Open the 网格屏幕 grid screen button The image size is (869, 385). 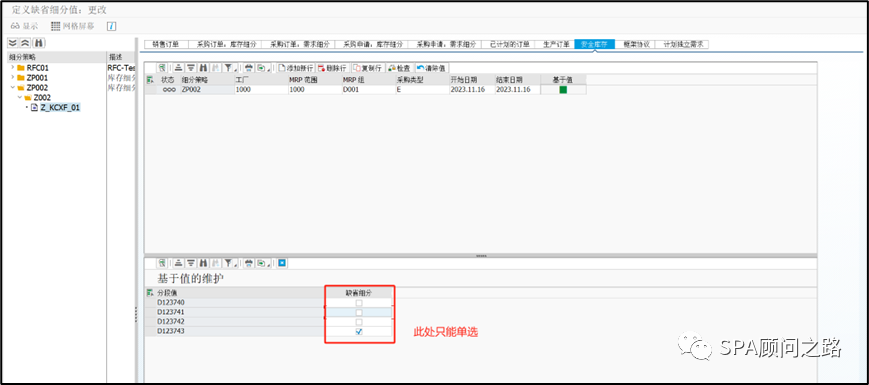point(72,26)
